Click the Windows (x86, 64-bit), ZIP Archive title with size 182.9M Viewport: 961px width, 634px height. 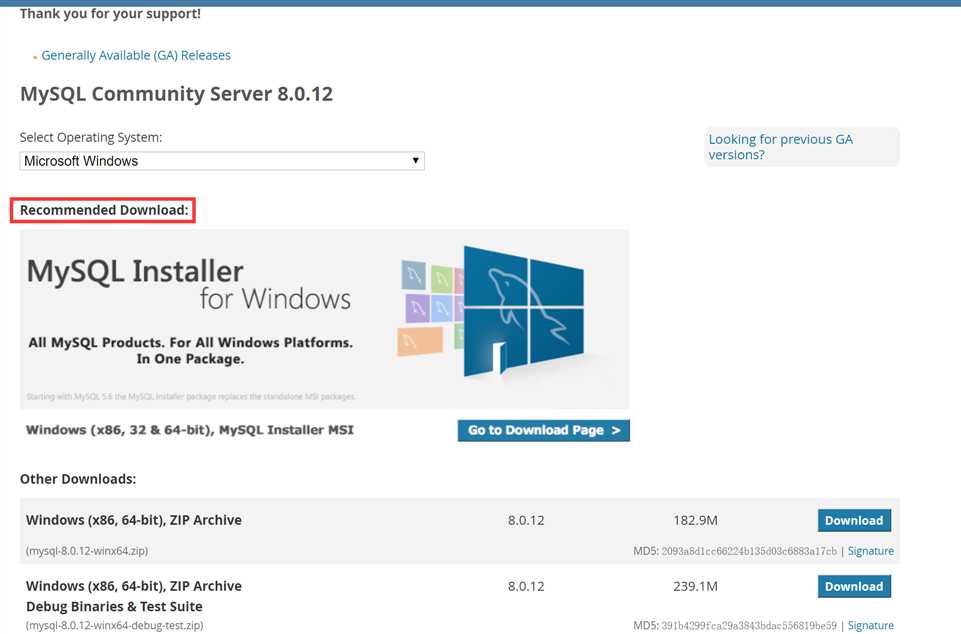tap(134, 520)
